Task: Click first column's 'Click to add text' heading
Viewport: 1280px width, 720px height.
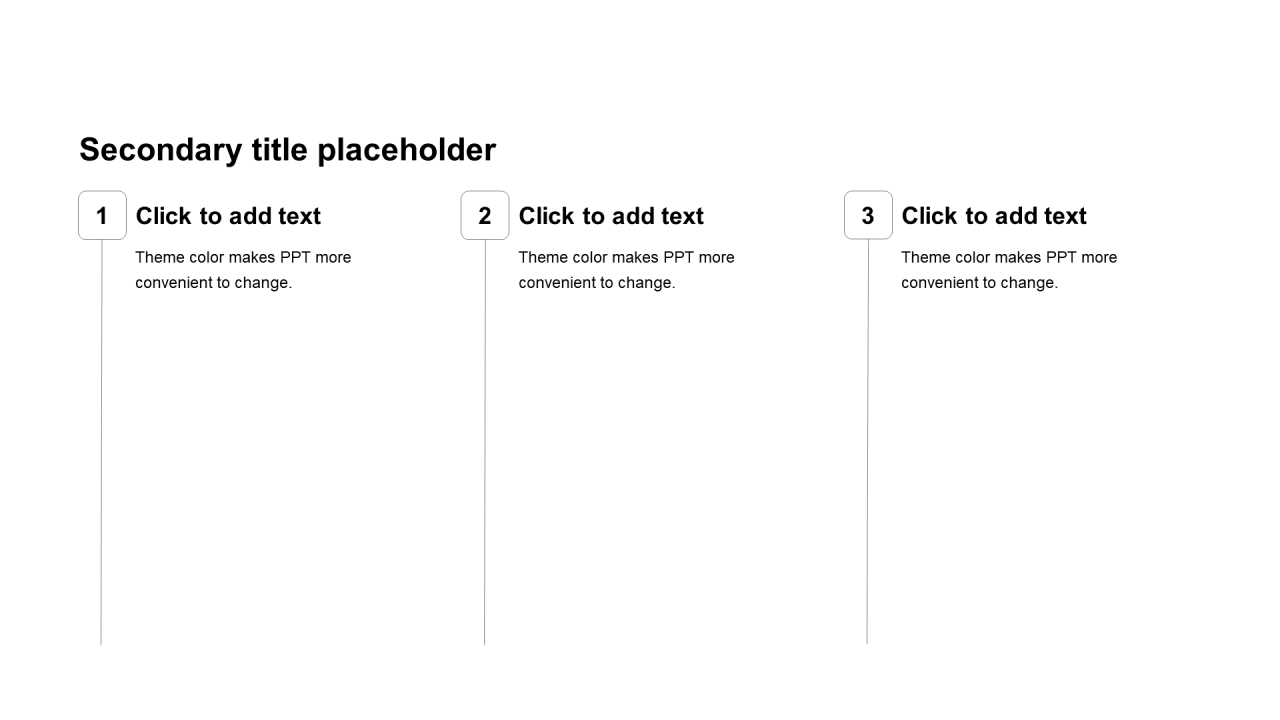Action: (x=228, y=216)
